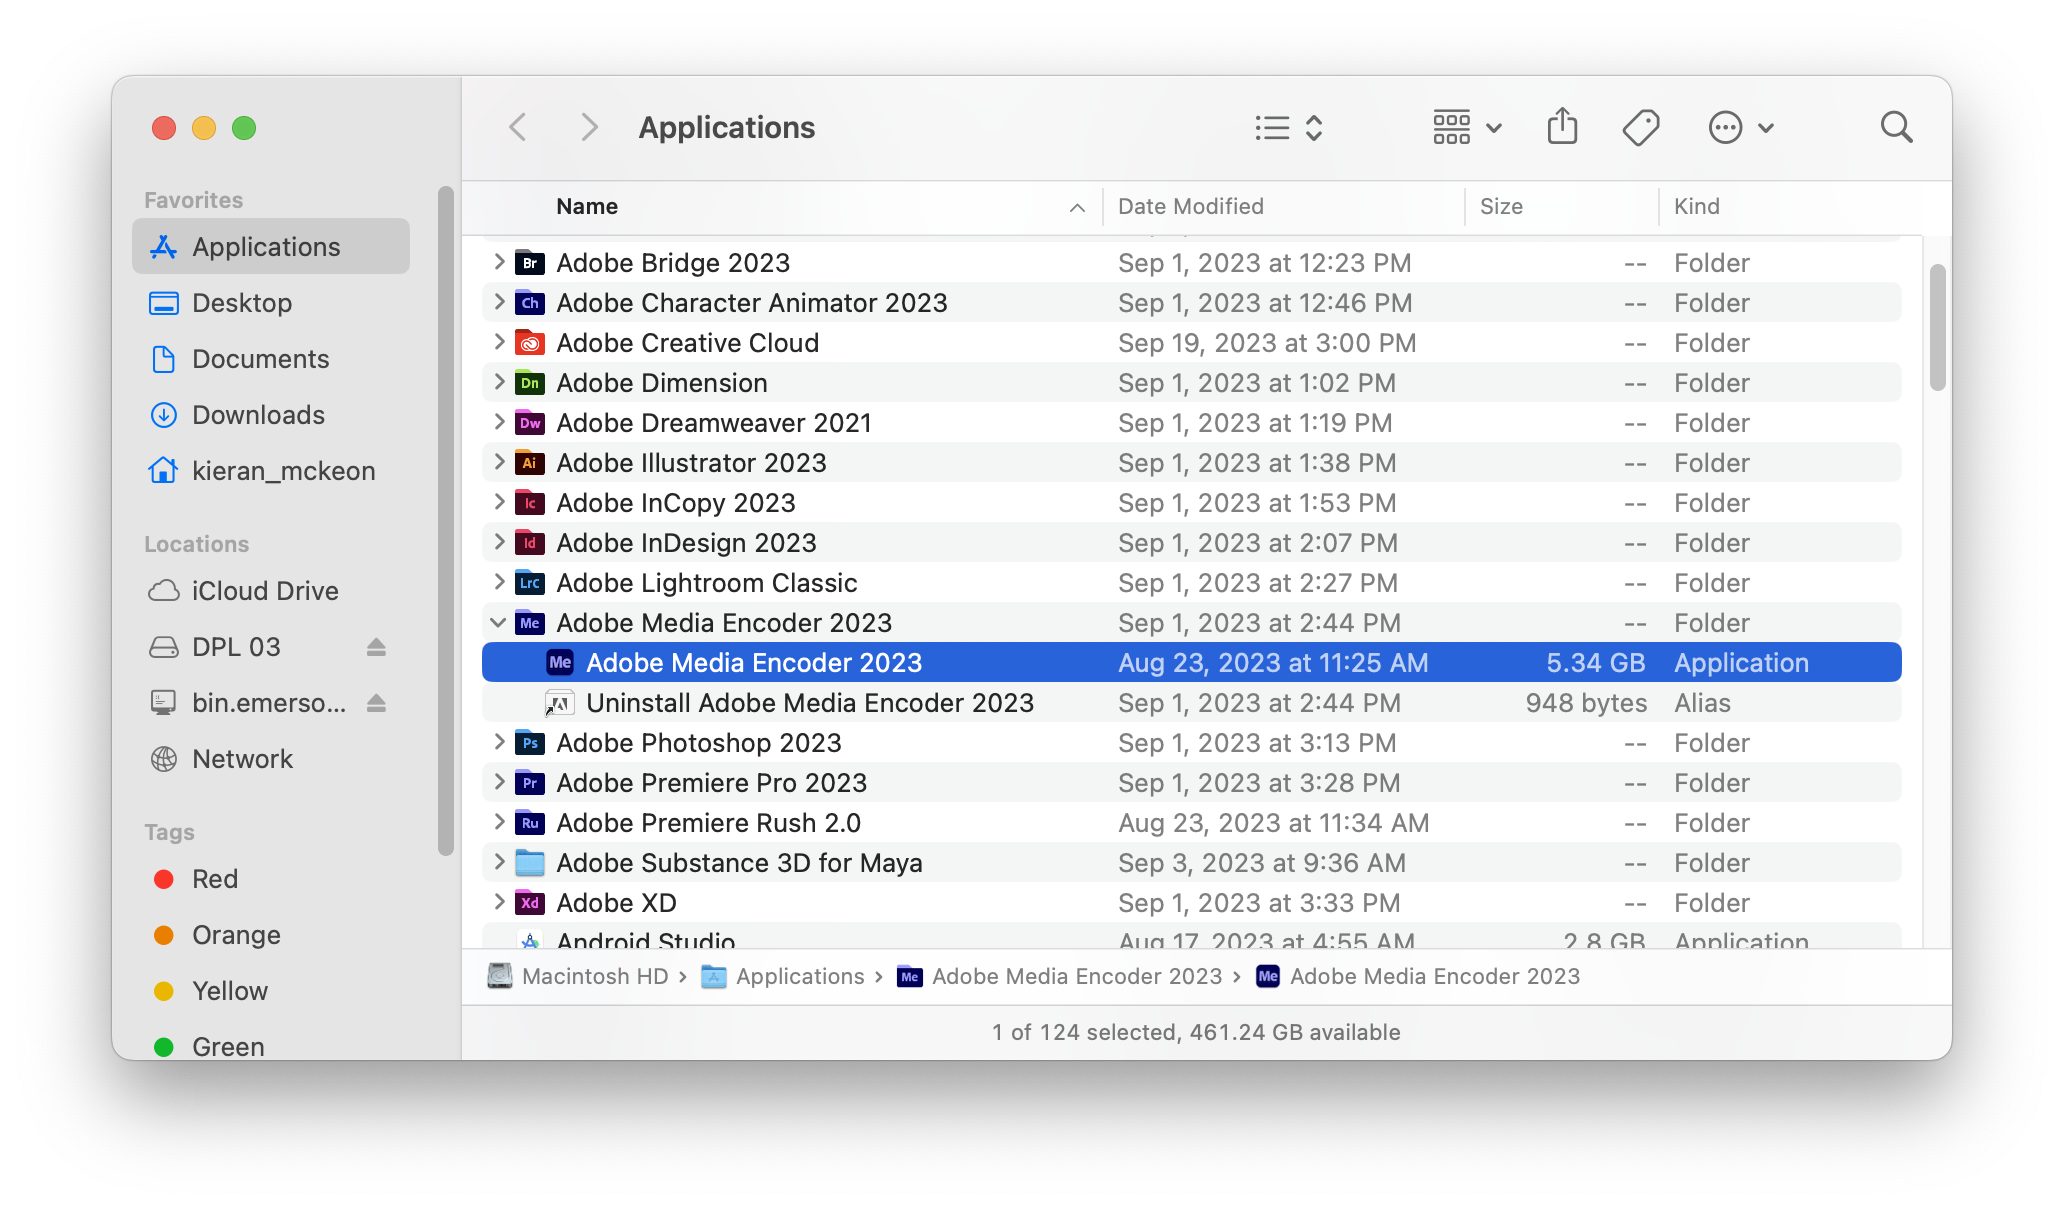Sort by the Date Modified column header

[1283, 207]
